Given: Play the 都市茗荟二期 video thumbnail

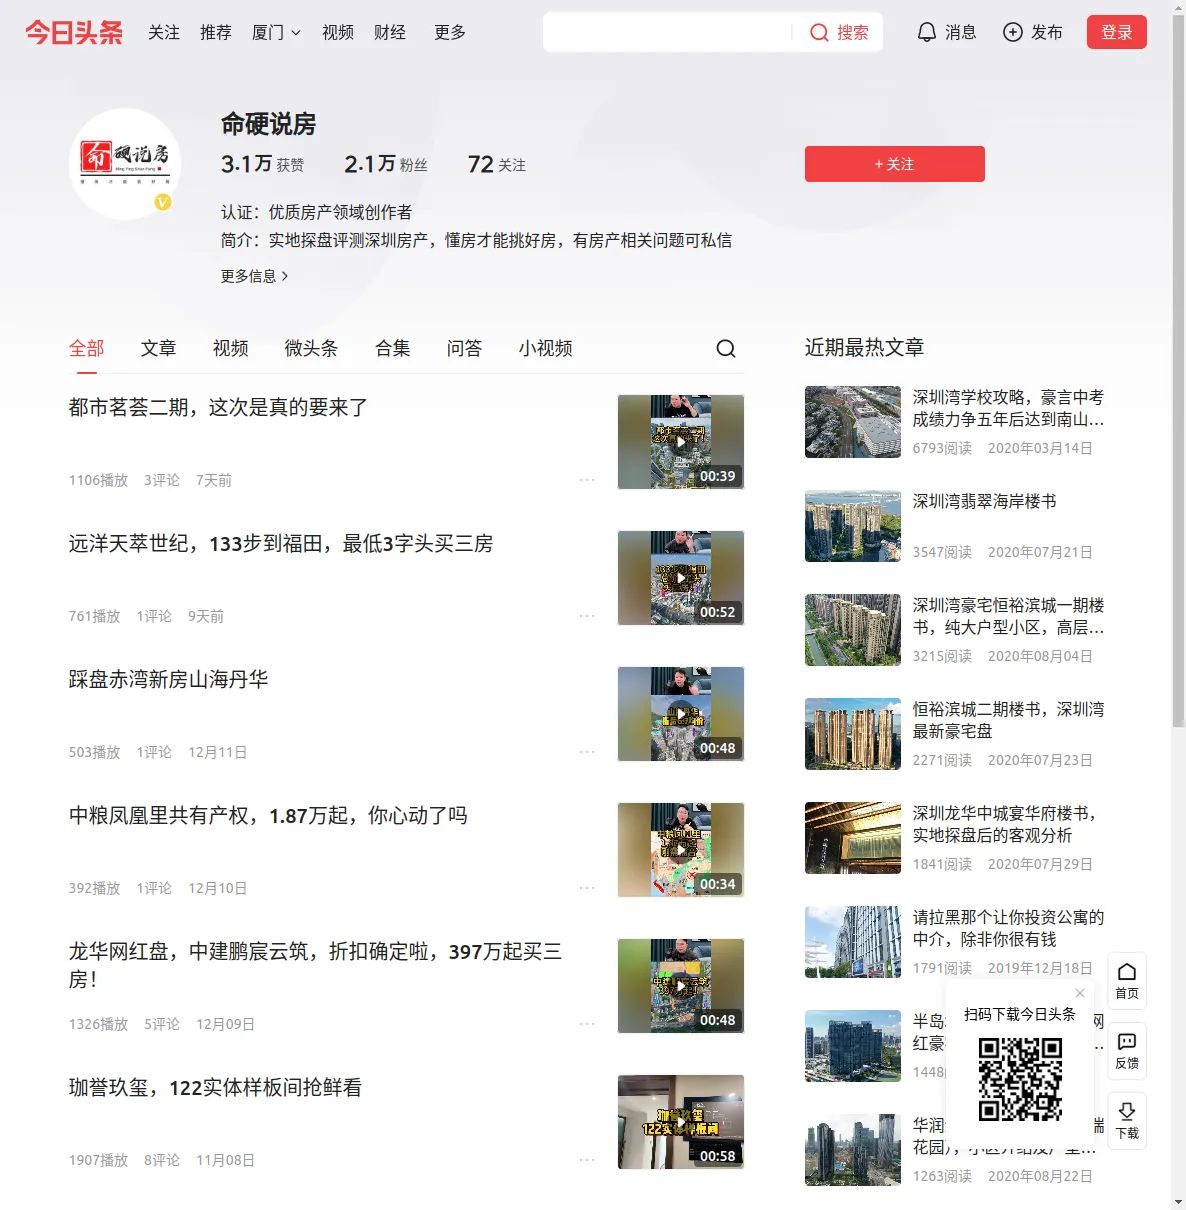Looking at the screenshot, I should [x=681, y=442].
